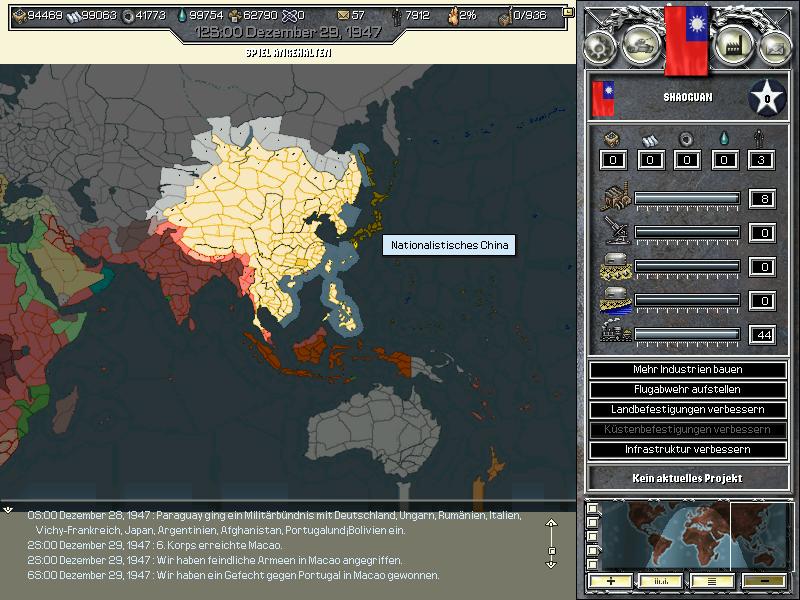Viewport: 800px width, 600px height.
Task: Click the small flag beside Shaoguan
Action: [x=603, y=98]
